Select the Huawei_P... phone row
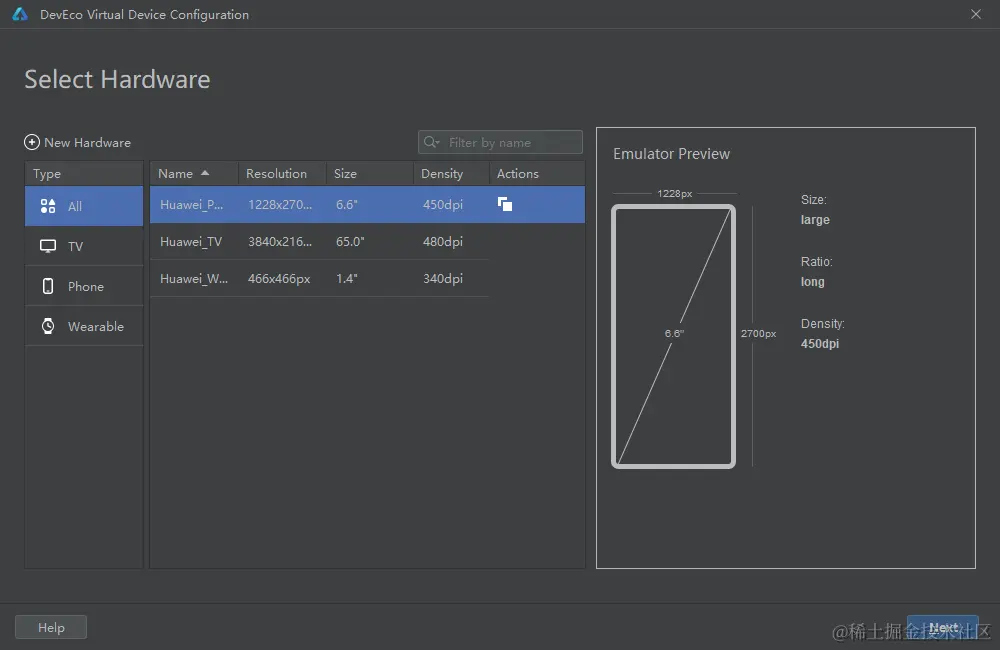Screen dimensions: 1000x650 click(x=367, y=205)
